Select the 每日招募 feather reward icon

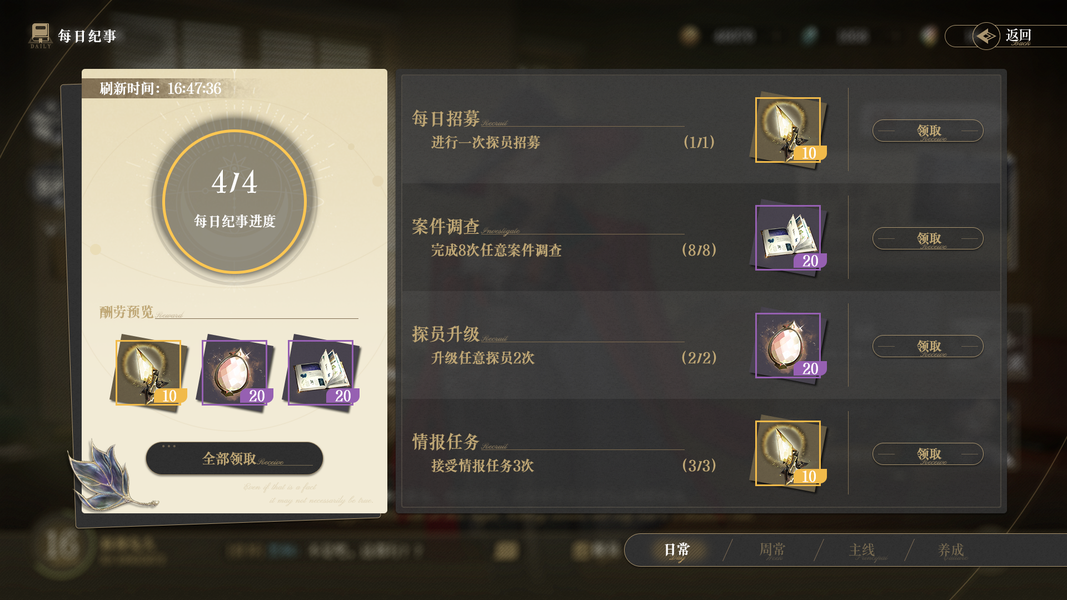tap(789, 130)
